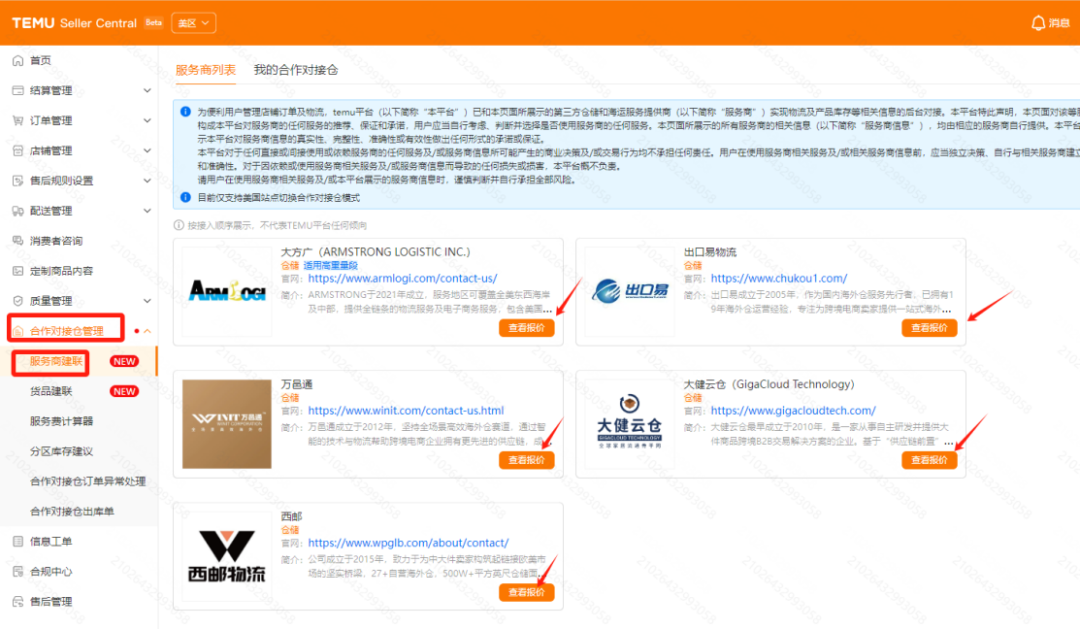Open 合作对接仓出库单 item

pyautogui.click(x=72, y=511)
